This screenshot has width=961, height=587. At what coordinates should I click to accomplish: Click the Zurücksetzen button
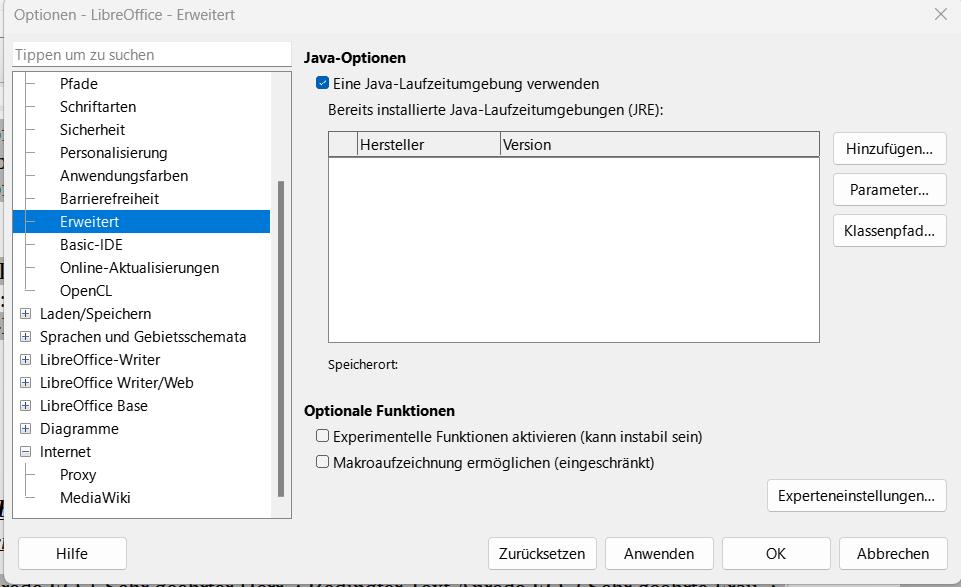542,554
